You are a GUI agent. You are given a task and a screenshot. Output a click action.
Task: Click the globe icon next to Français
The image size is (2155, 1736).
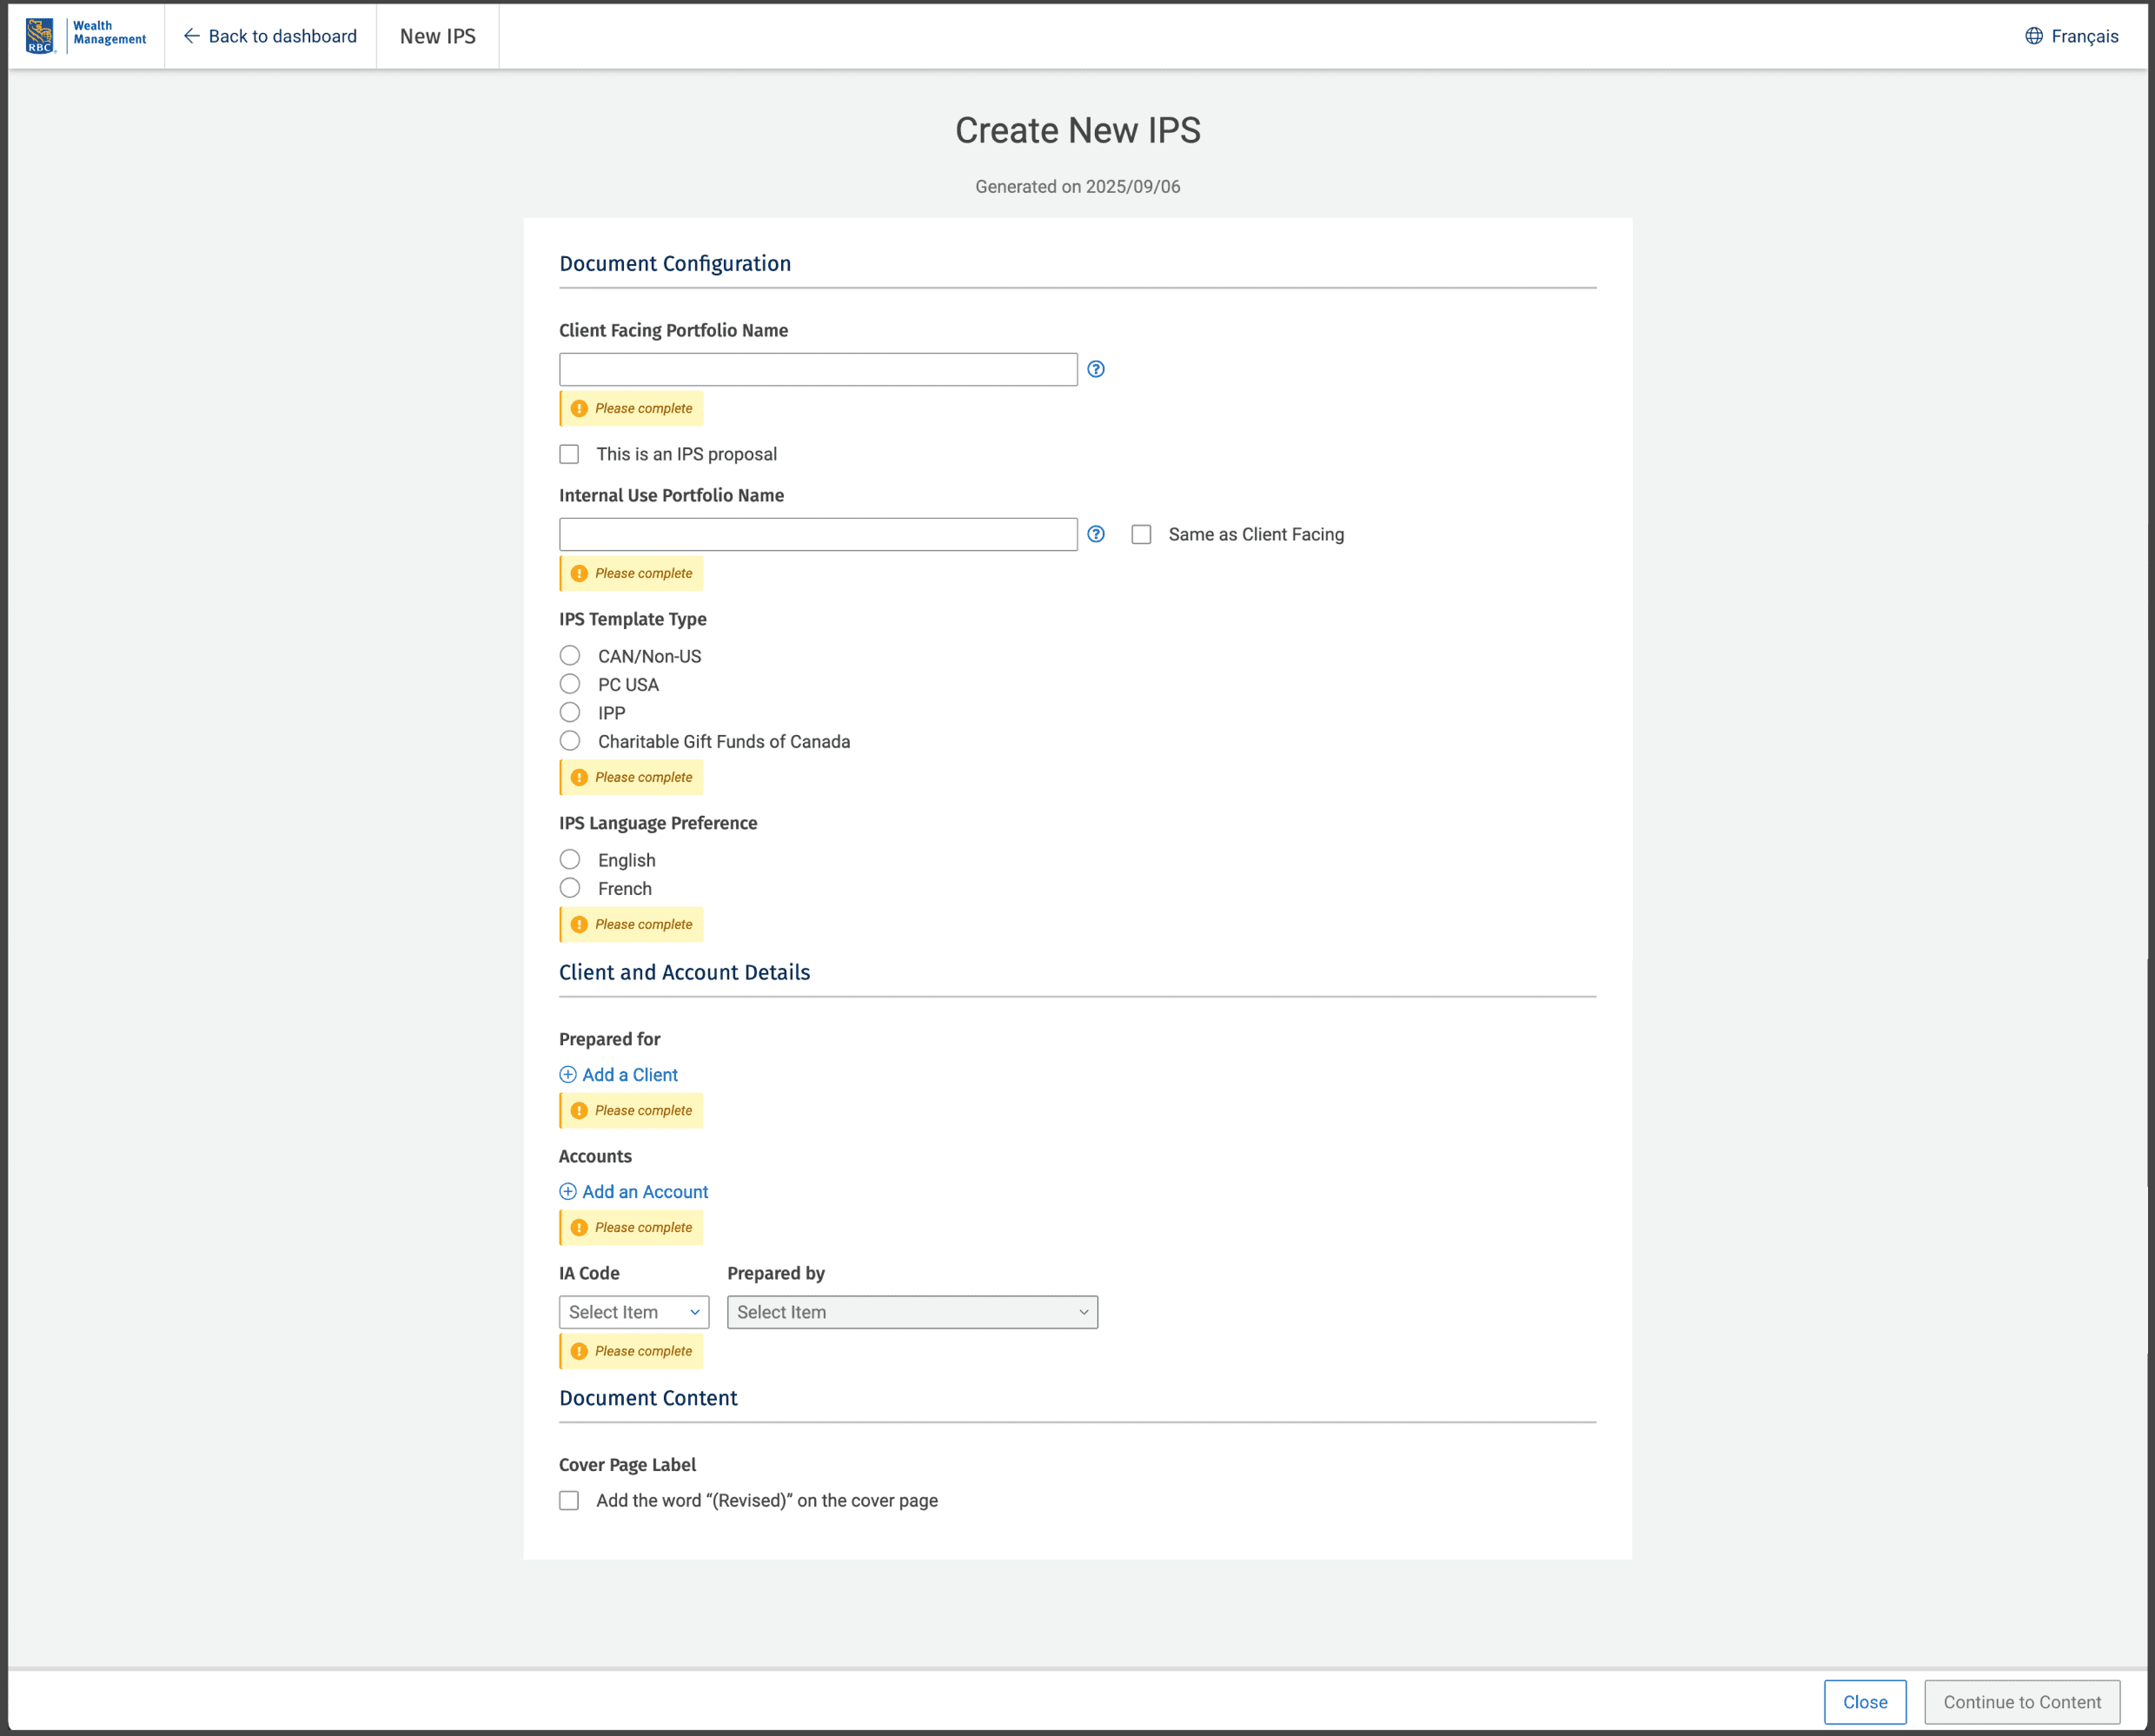2033,36
